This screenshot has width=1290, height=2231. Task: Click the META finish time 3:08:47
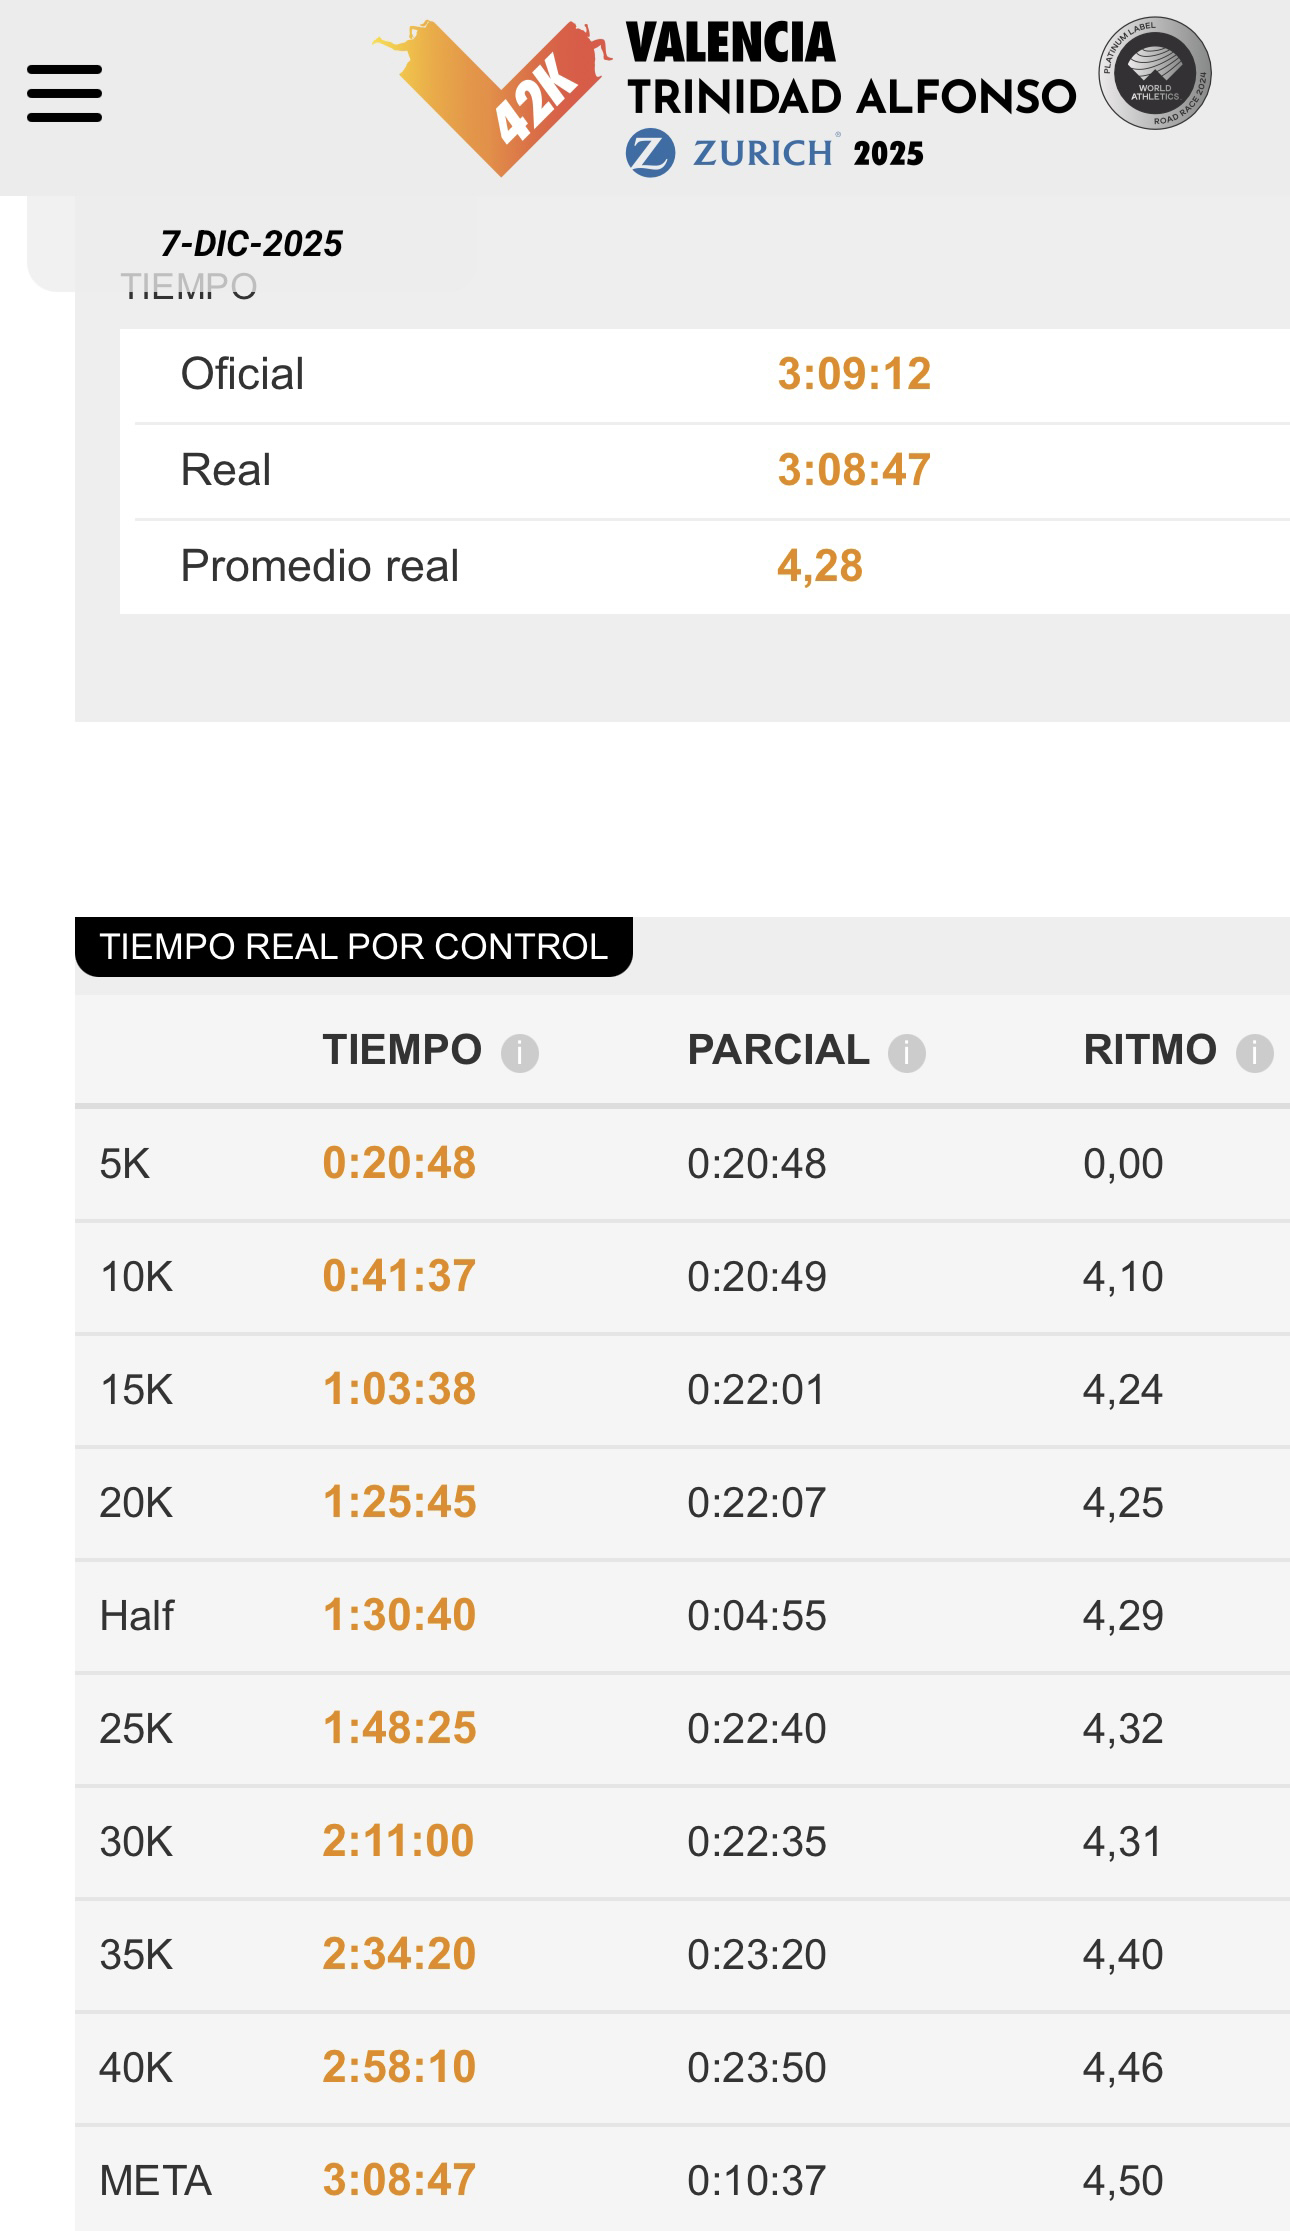(x=399, y=2181)
